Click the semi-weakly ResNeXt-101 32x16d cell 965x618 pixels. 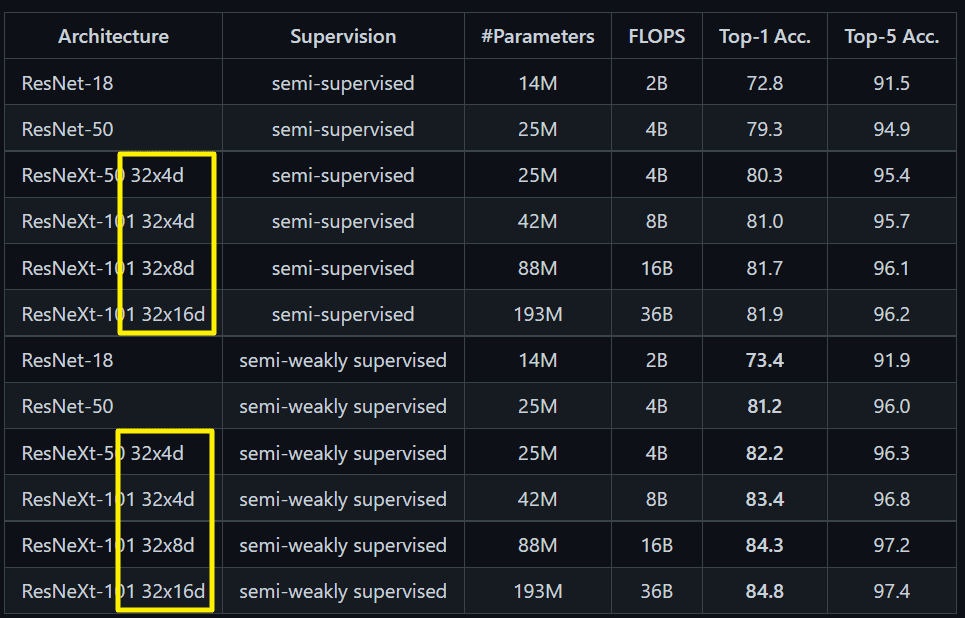point(113,592)
